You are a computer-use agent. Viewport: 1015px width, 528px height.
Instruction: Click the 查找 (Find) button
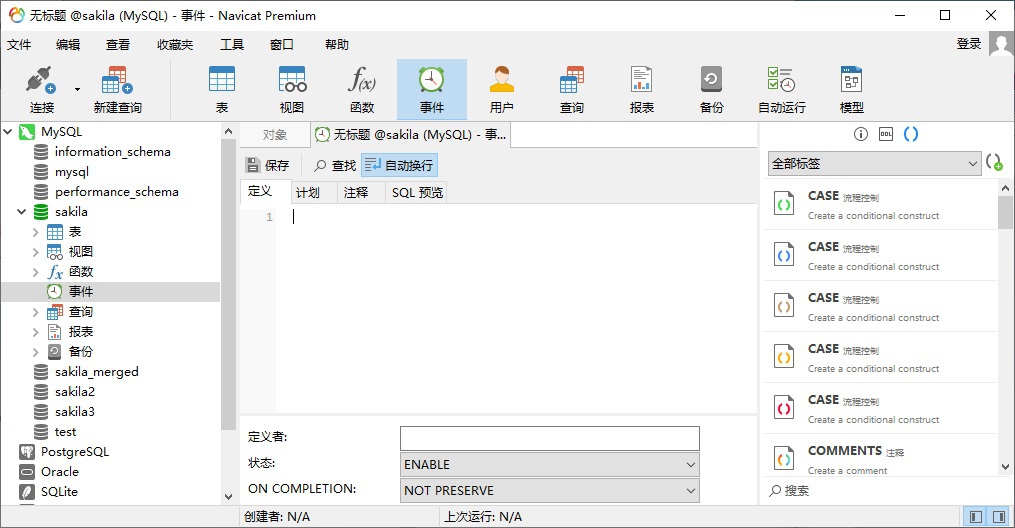[335, 166]
